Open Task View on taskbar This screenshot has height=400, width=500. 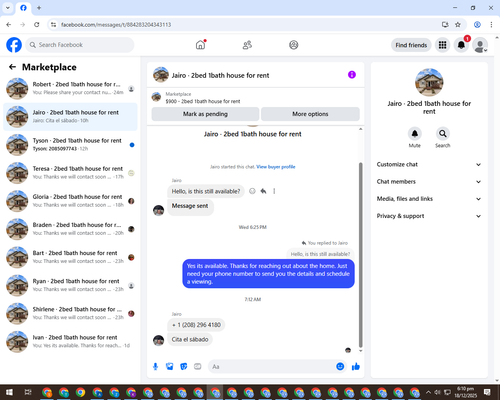(28, 392)
